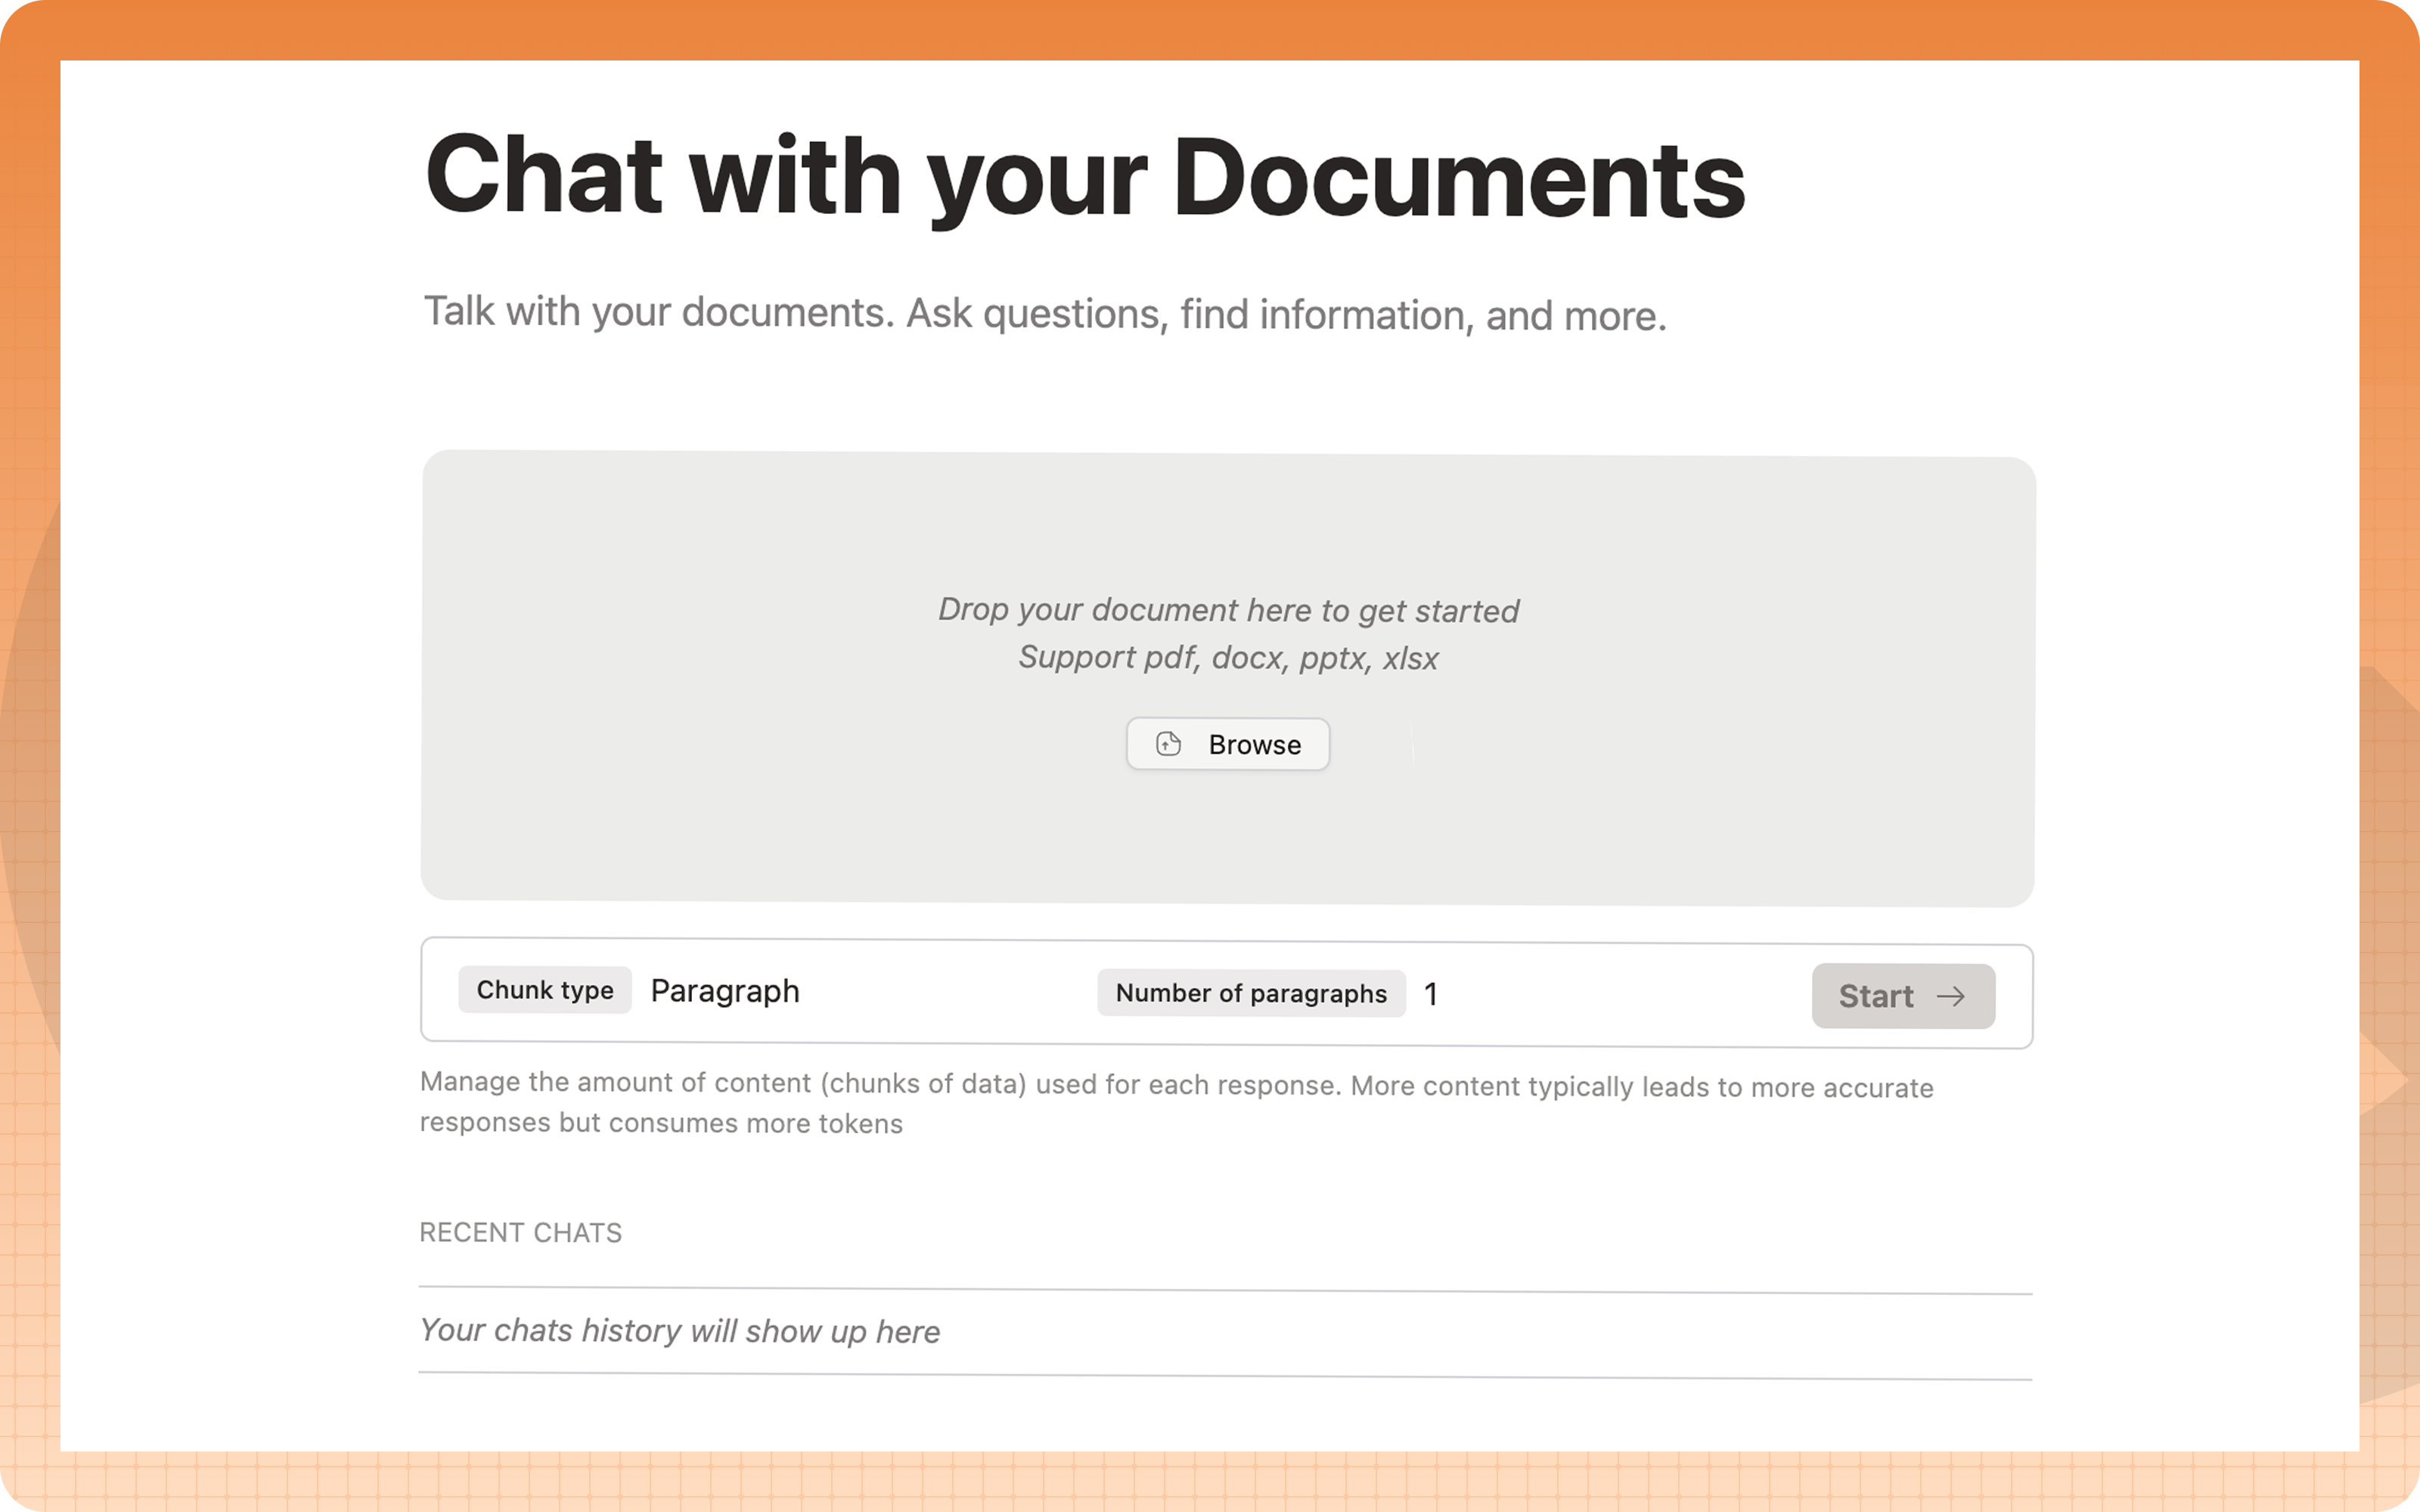Click empty top area of document drop zone
The width and height of the screenshot is (2420, 1512).
(x=1228, y=520)
